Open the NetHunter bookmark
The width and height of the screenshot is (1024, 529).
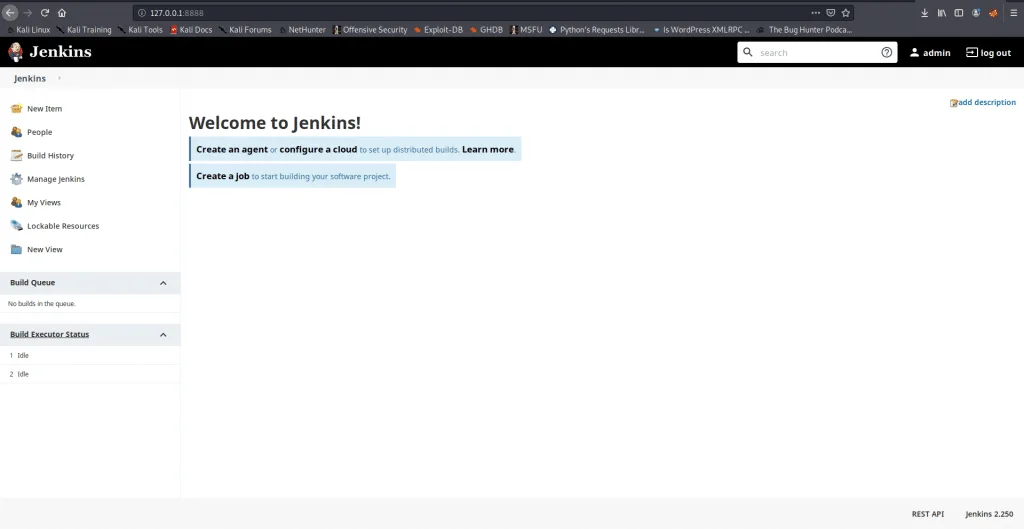302,29
